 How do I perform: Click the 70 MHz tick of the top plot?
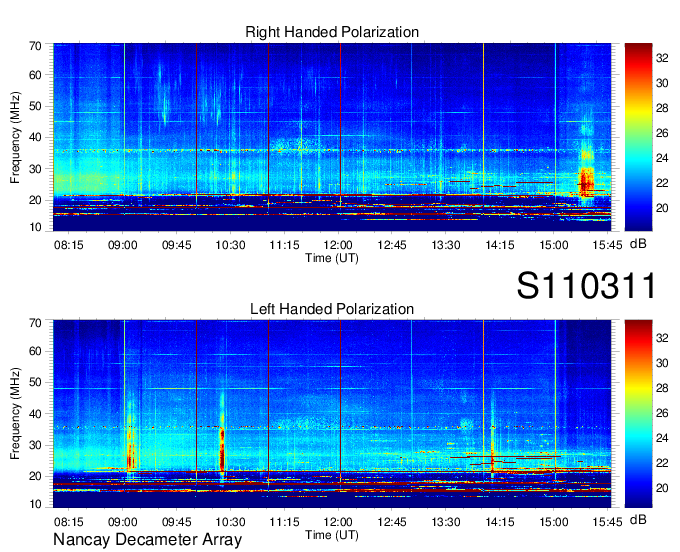(36, 46)
